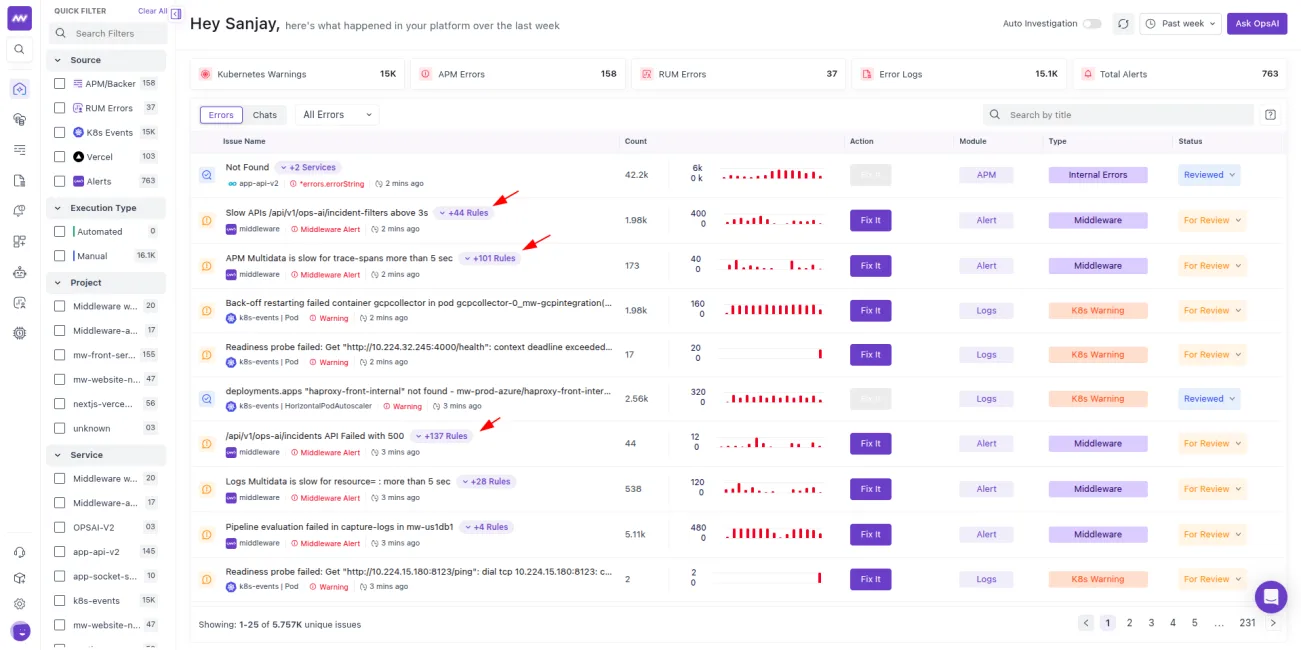1301x650 pixels.
Task: Open the logs lines icon in sidebar
Action: (x=20, y=150)
